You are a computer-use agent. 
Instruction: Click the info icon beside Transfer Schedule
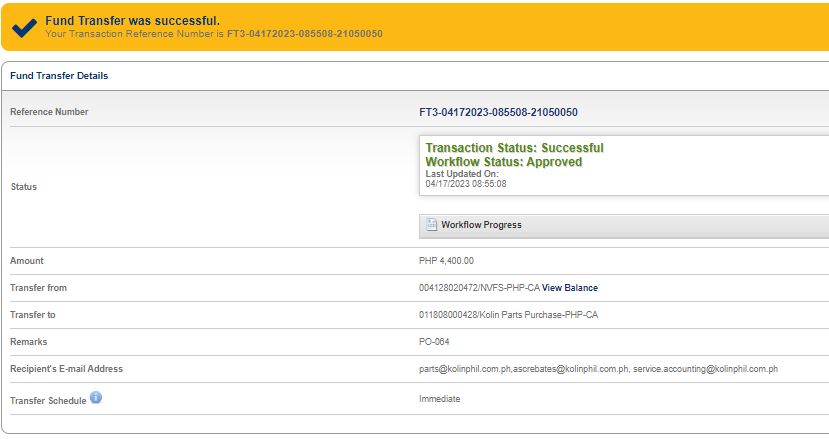tap(96, 397)
